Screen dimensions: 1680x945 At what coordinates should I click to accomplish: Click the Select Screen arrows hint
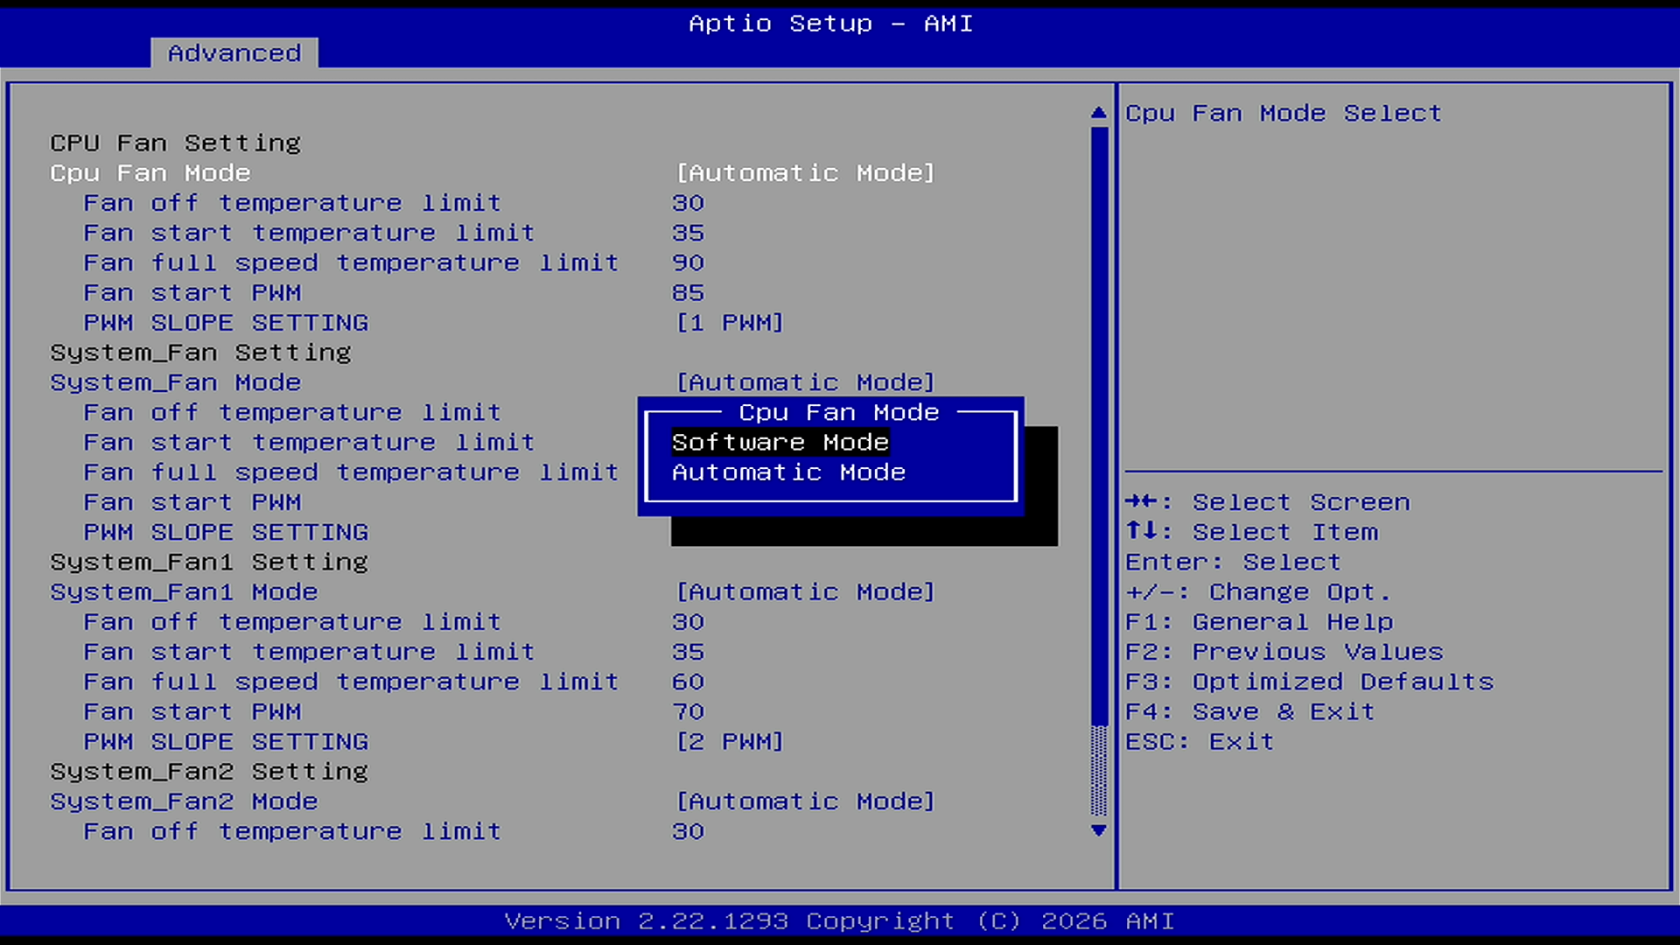pyautogui.click(x=1267, y=502)
